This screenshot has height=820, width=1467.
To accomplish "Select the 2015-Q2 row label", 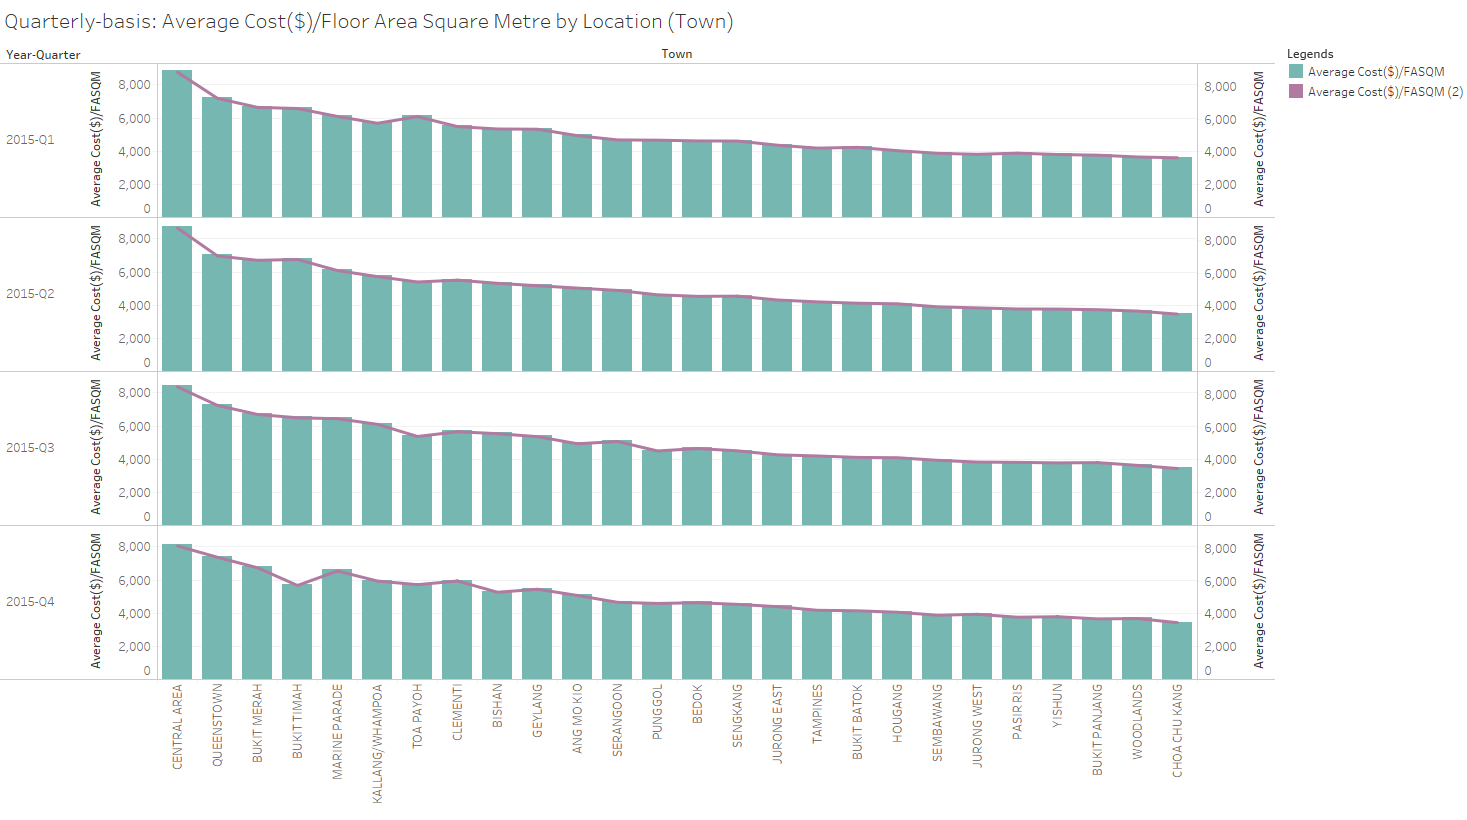I will pyautogui.click(x=30, y=294).
